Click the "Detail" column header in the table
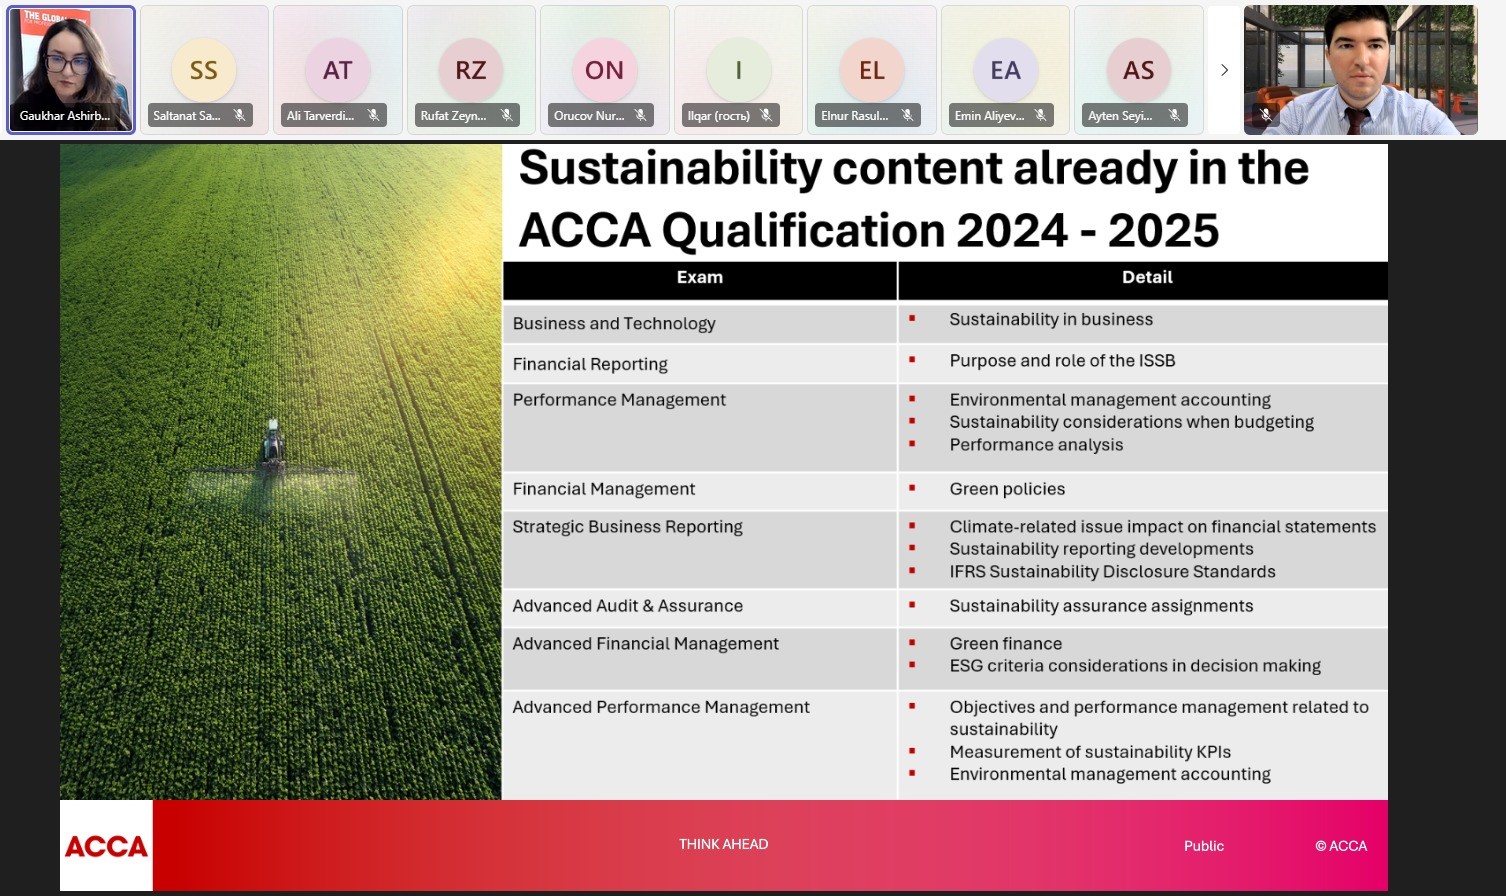1506x896 pixels. click(x=1146, y=278)
